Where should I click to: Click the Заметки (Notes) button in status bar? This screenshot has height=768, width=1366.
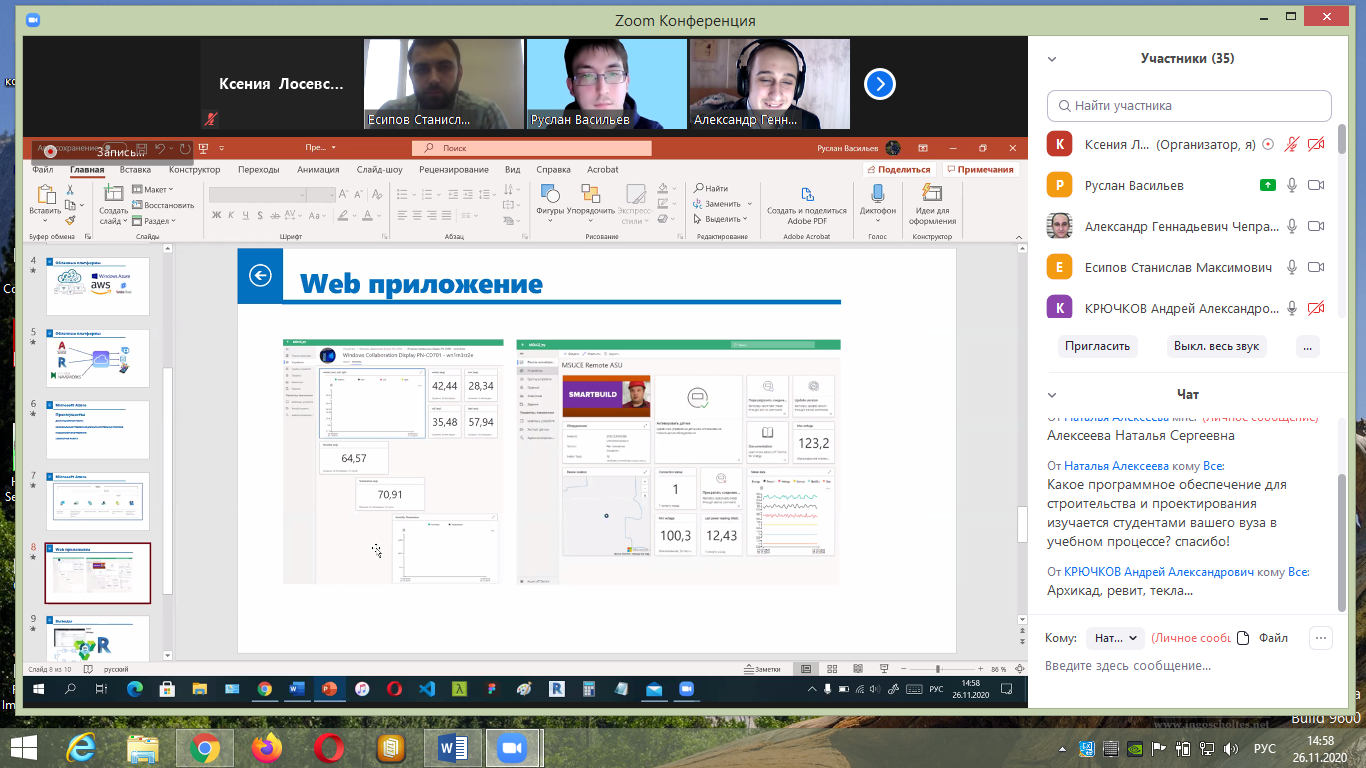pyautogui.click(x=762, y=669)
